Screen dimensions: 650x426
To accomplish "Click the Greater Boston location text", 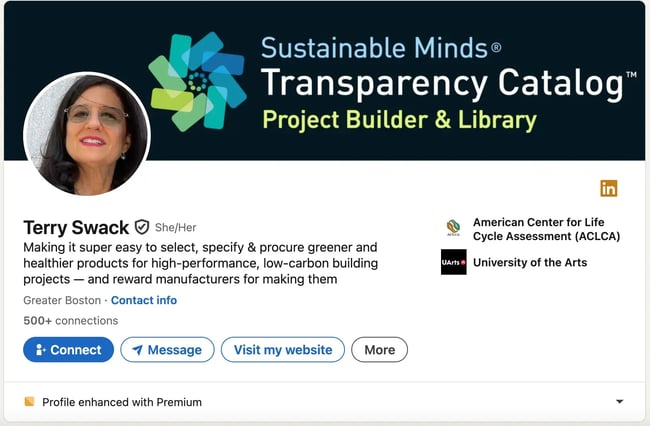I will (62, 300).
